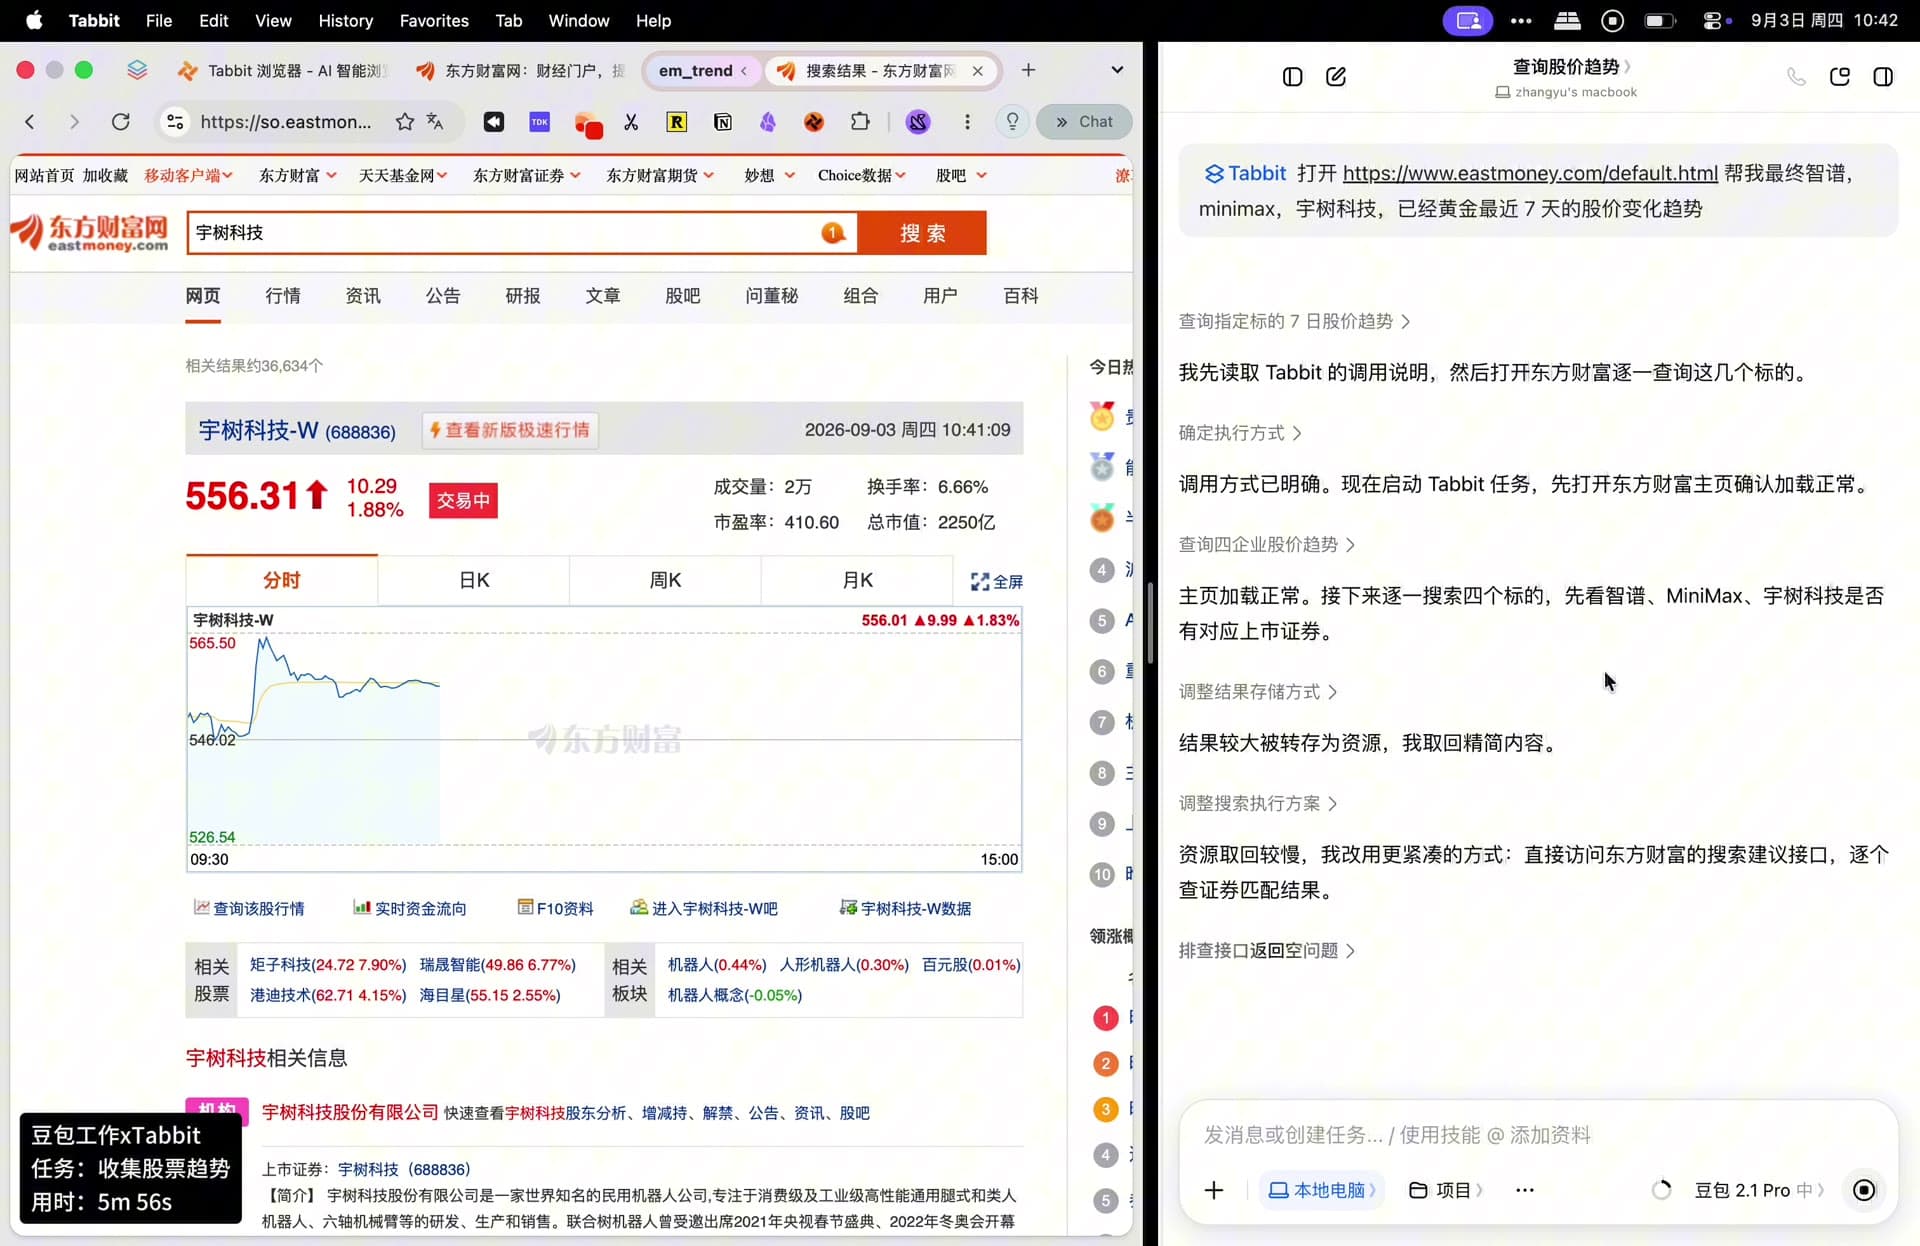Click the chat message input box
Viewport: 1920px width, 1246px height.
1538,1135
